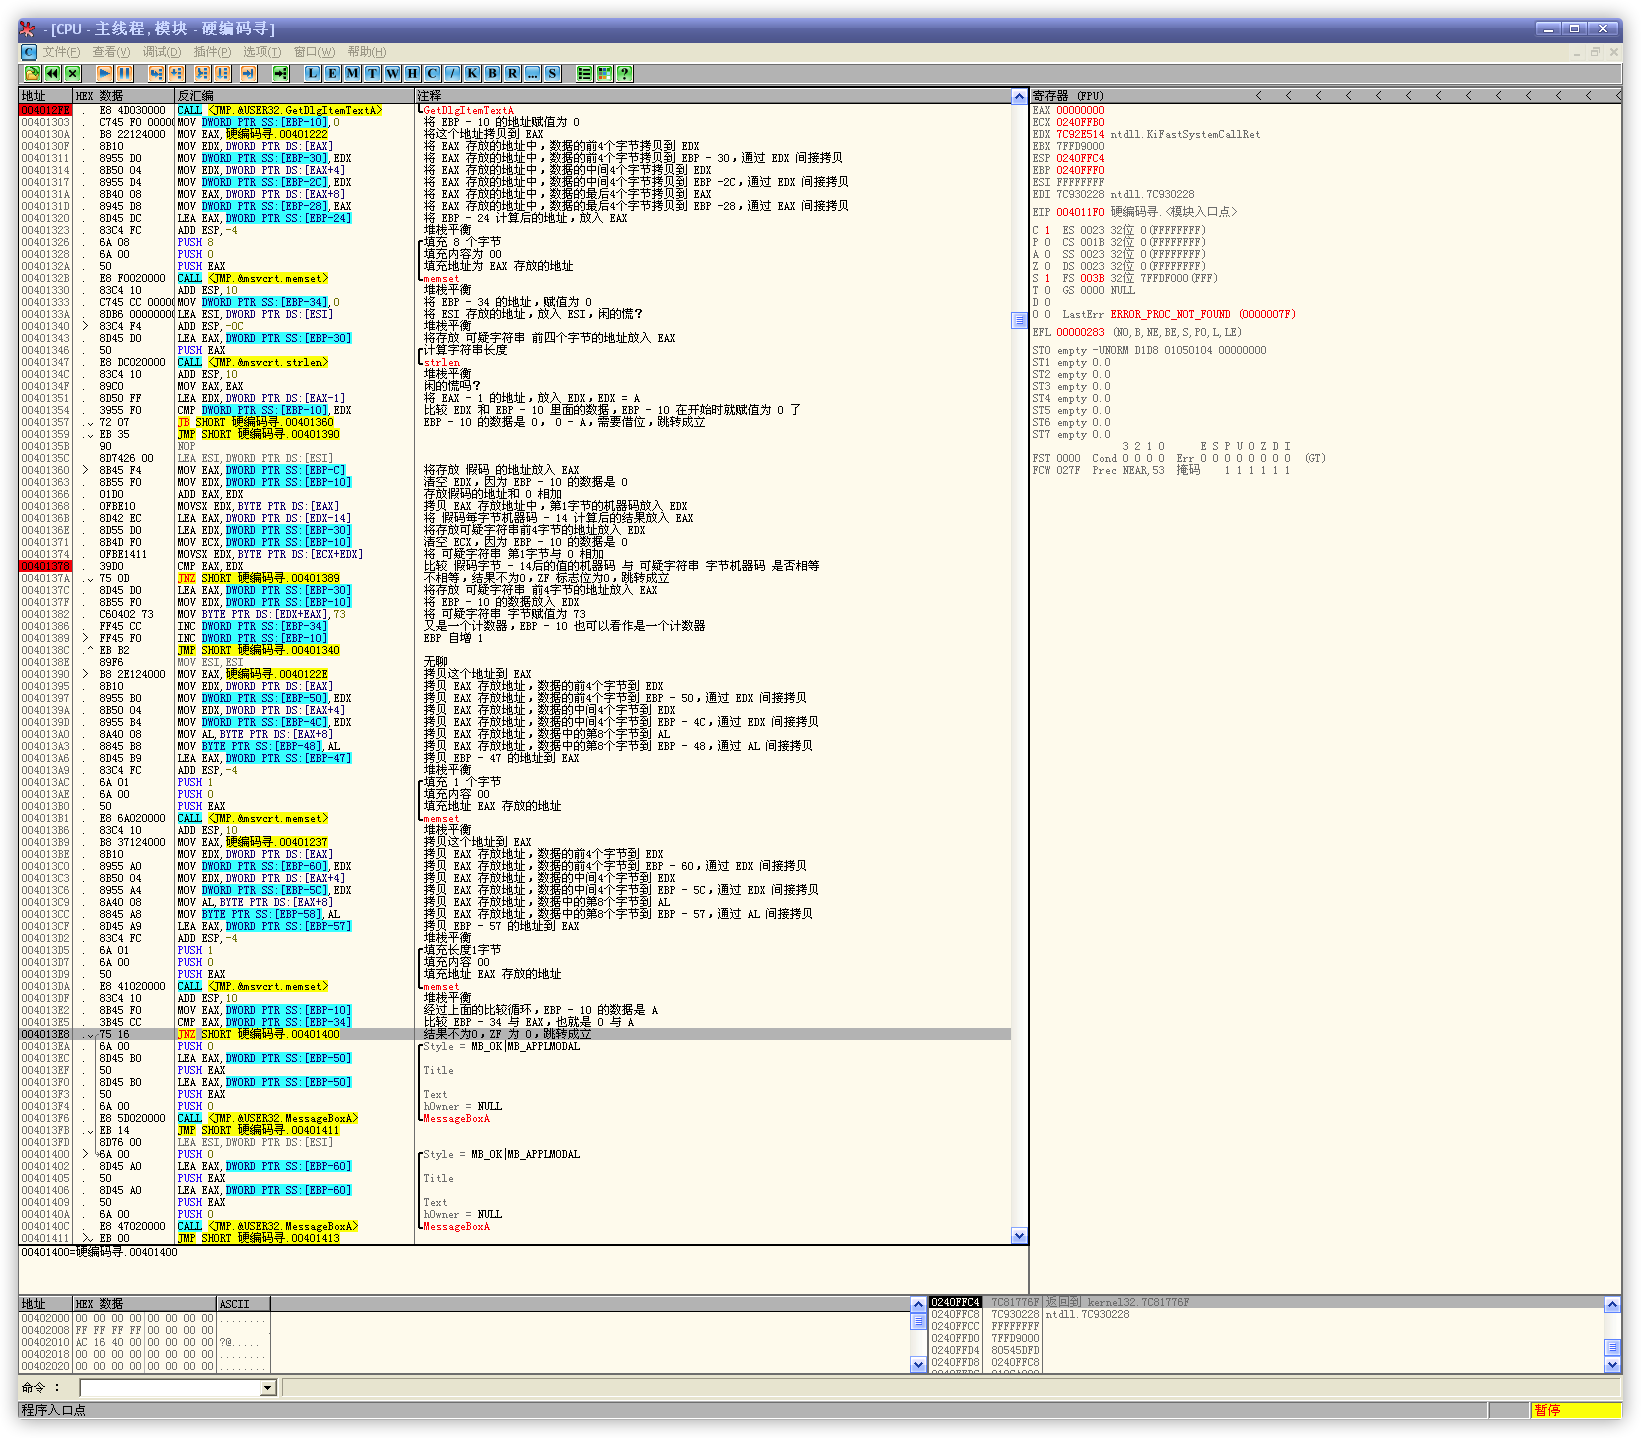Open the Help icon with question mark
Screen dimensions: 1641x1438
pyautogui.click(x=624, y=73)
